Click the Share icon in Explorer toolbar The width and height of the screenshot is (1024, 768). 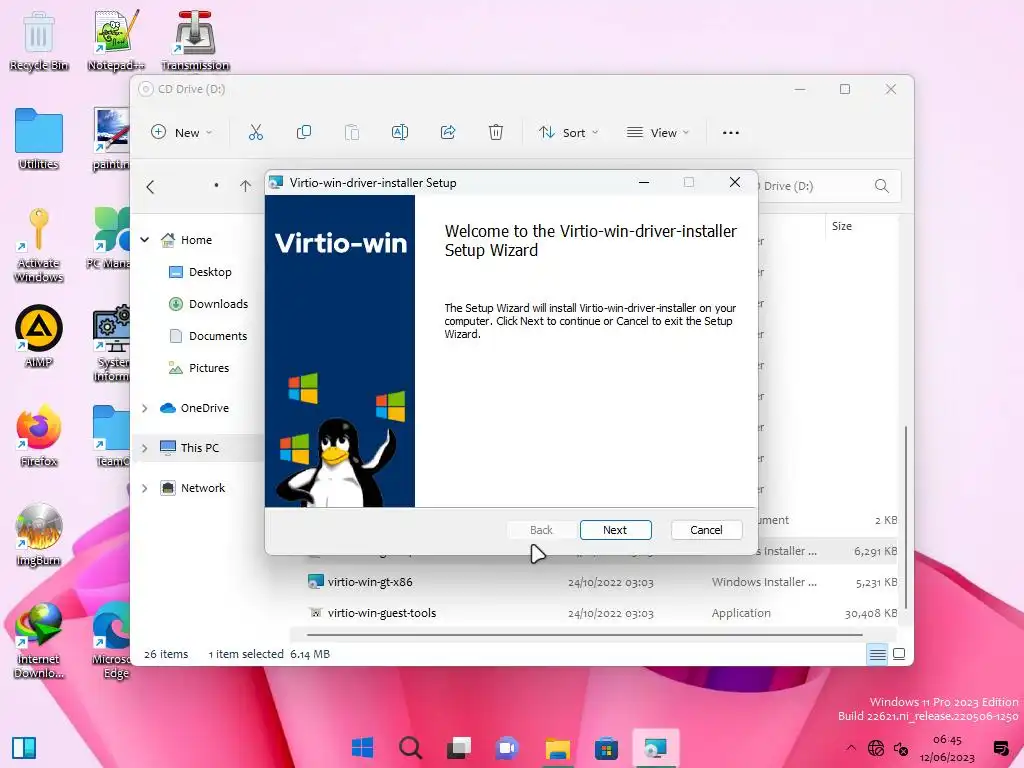448,133
